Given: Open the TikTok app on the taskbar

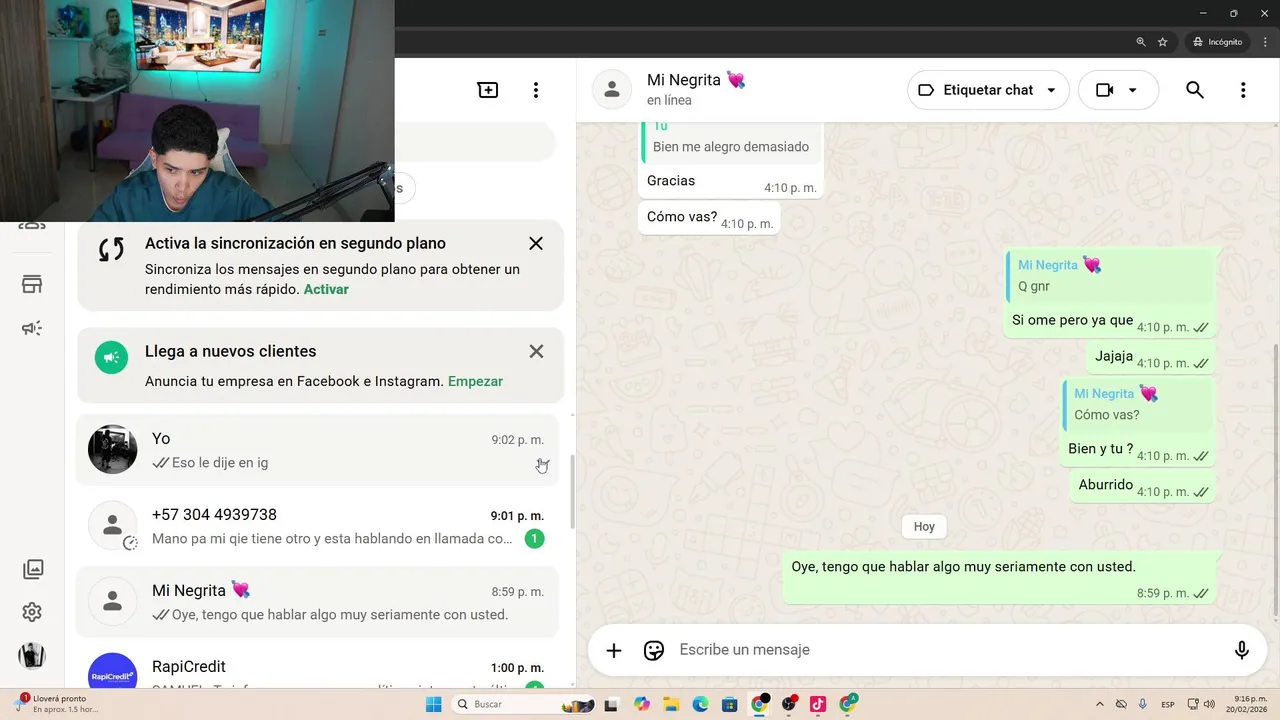Looking at the screenshot, I should 818,704.
